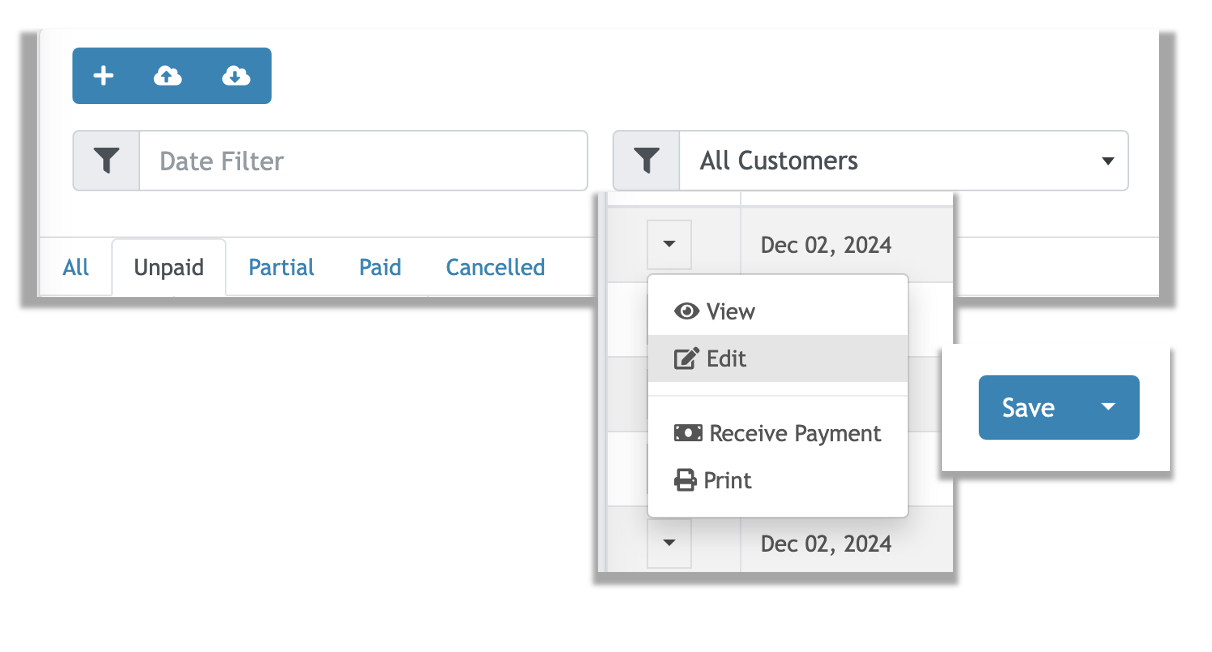The width and height of the screenshot is (1212, 652).
Task: Click the eye icon next to View
Action: 686,311
